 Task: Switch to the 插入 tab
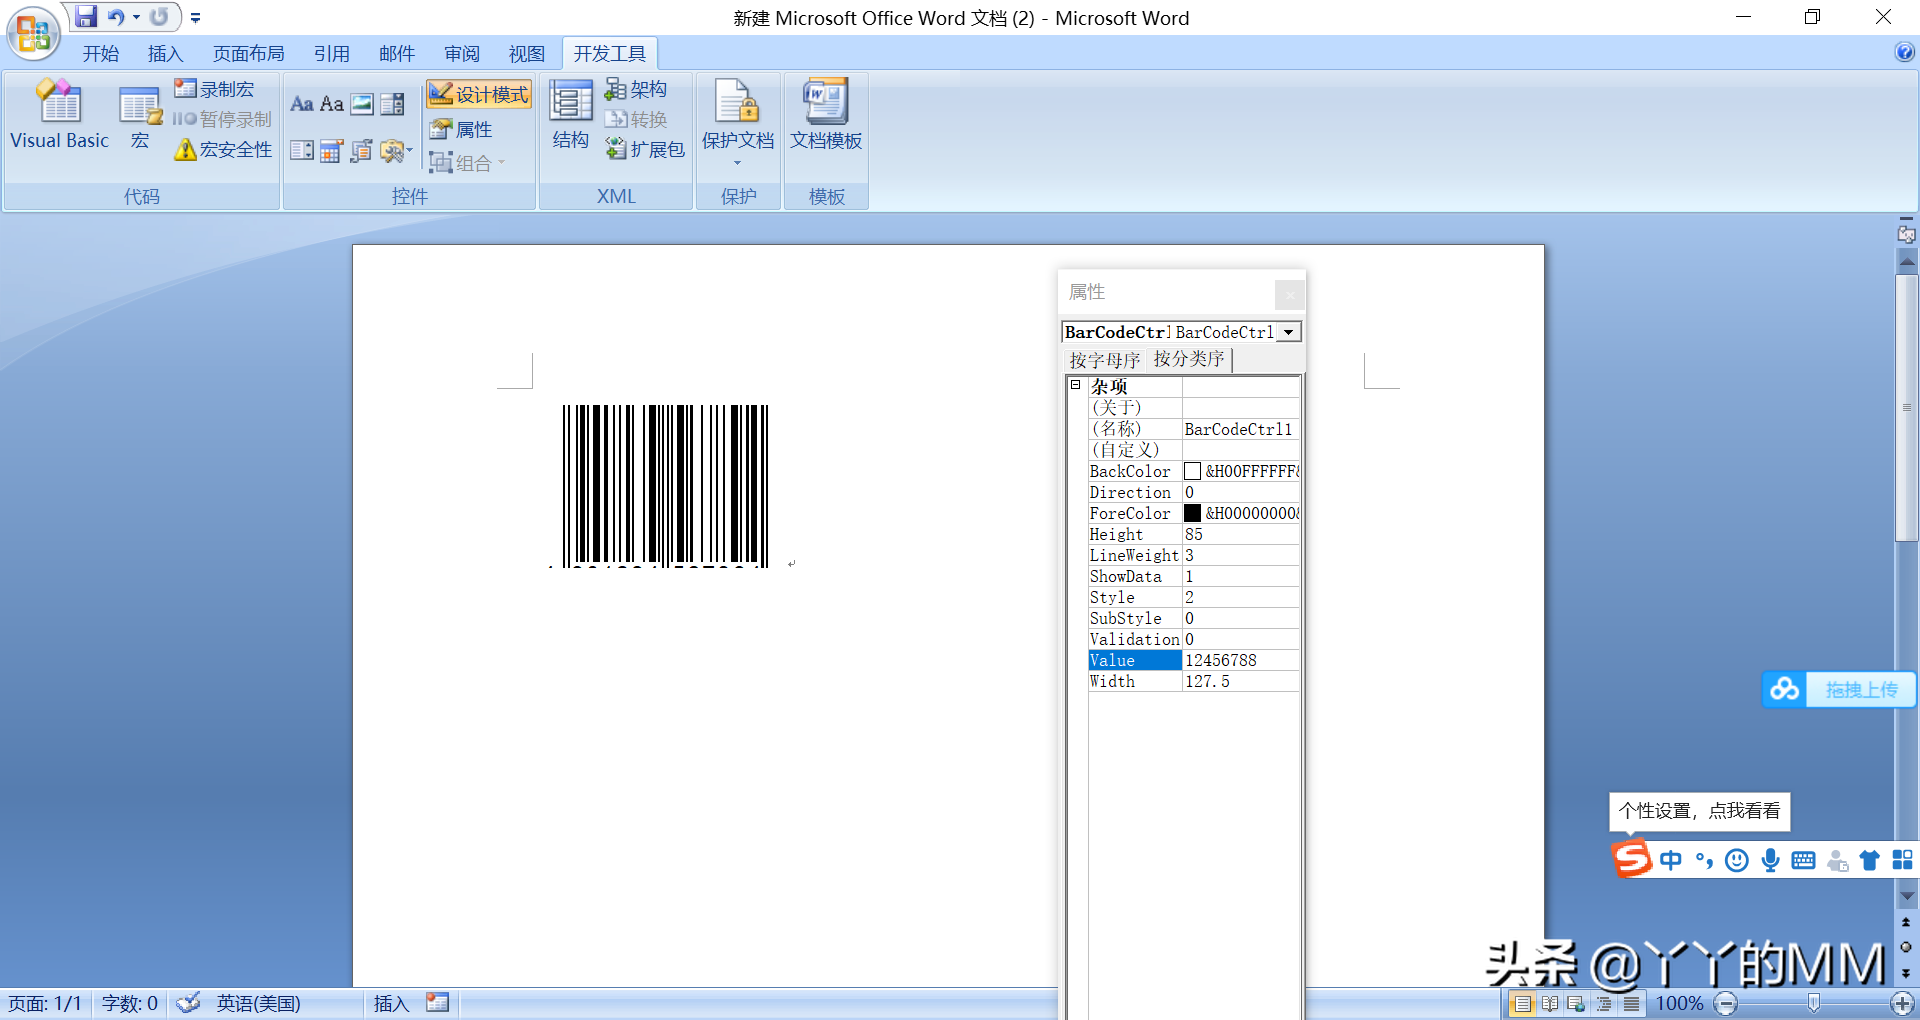[x=165, y=54]
